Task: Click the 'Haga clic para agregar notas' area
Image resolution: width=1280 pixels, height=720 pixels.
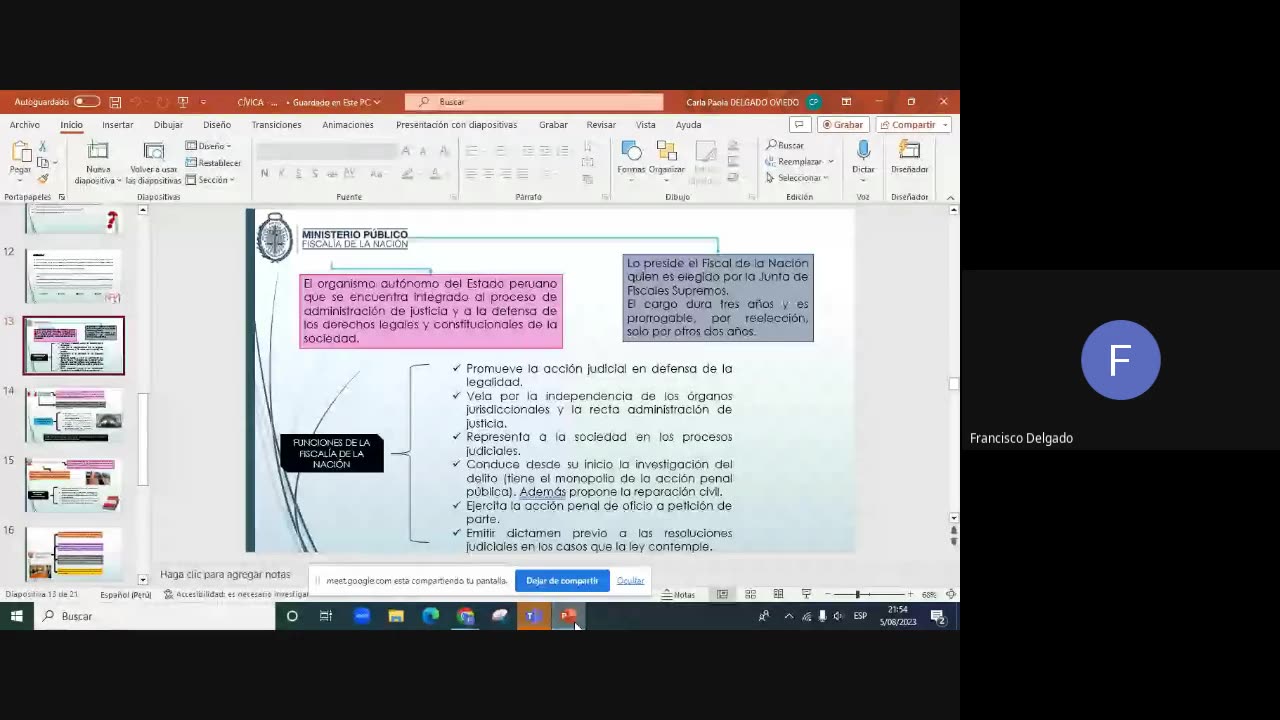Action: click(225, 575)
